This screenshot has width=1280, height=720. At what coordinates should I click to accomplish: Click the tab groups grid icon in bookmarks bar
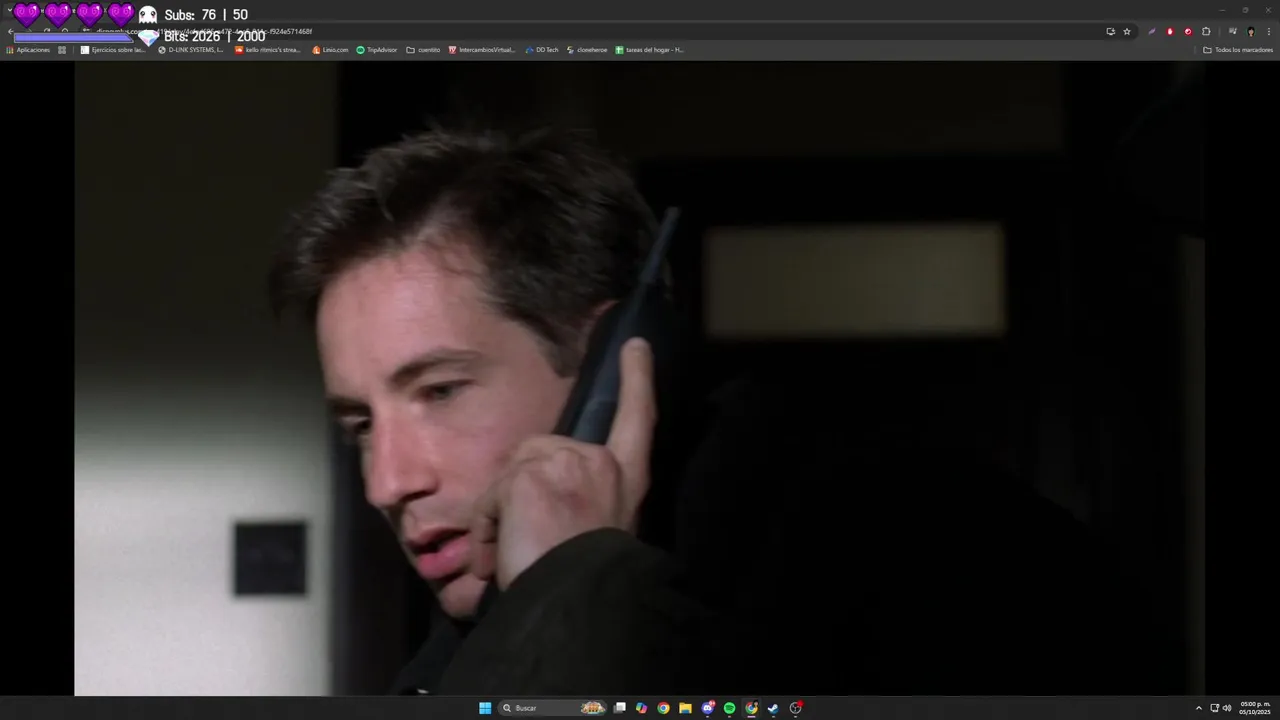click(x=62, y=50)
